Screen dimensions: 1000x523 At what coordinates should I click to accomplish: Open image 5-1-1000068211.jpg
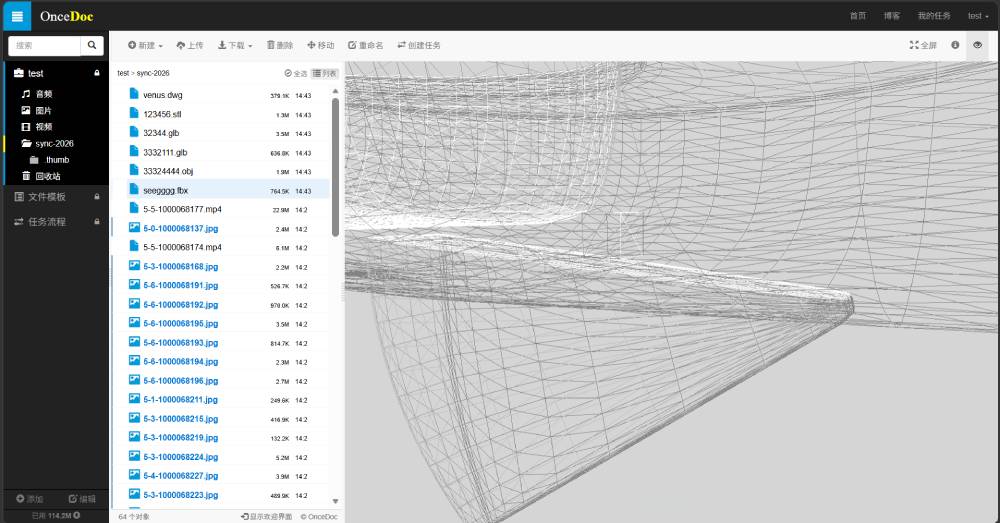tap(180, 399)
